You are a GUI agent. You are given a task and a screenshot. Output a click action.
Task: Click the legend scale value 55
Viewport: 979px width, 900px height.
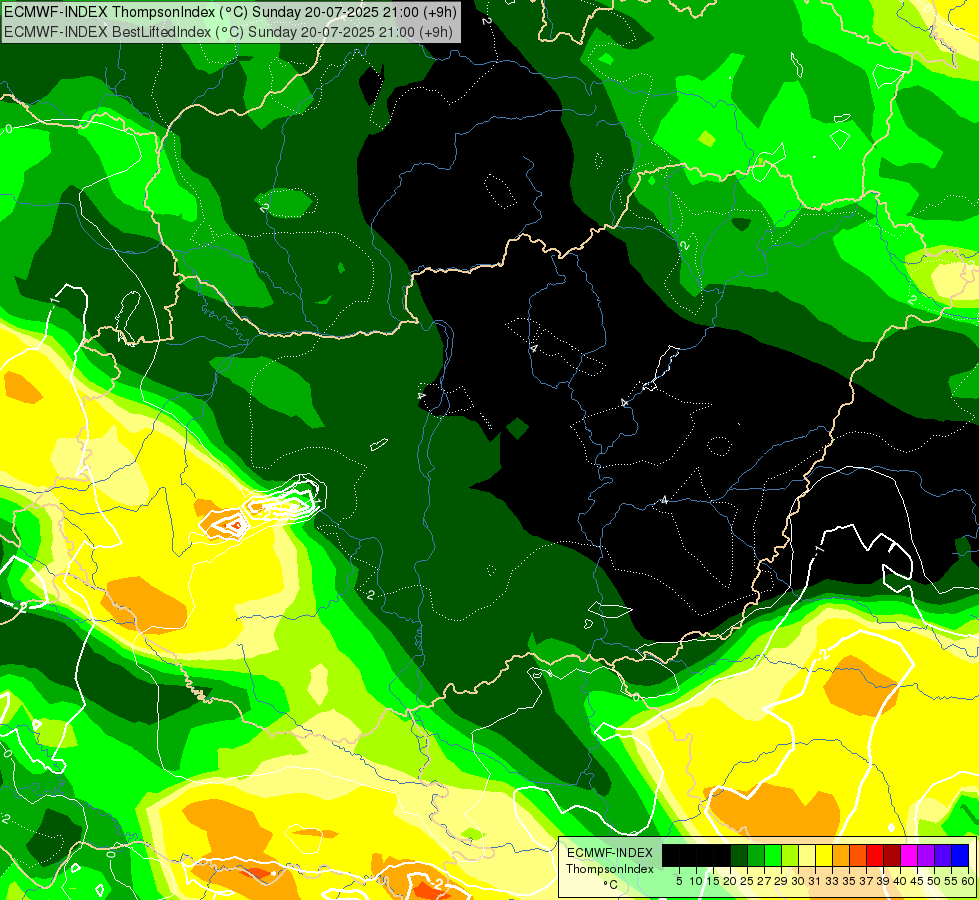coord(951,881)
